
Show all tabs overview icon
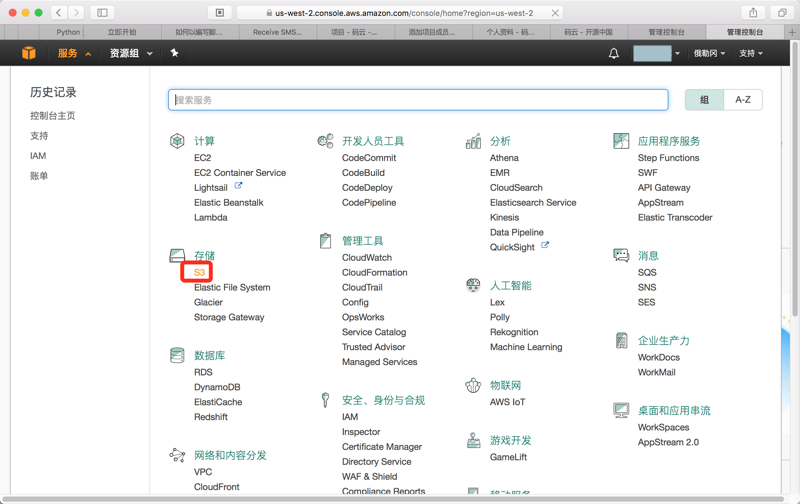pyautogui.click(x=782, y=12)
